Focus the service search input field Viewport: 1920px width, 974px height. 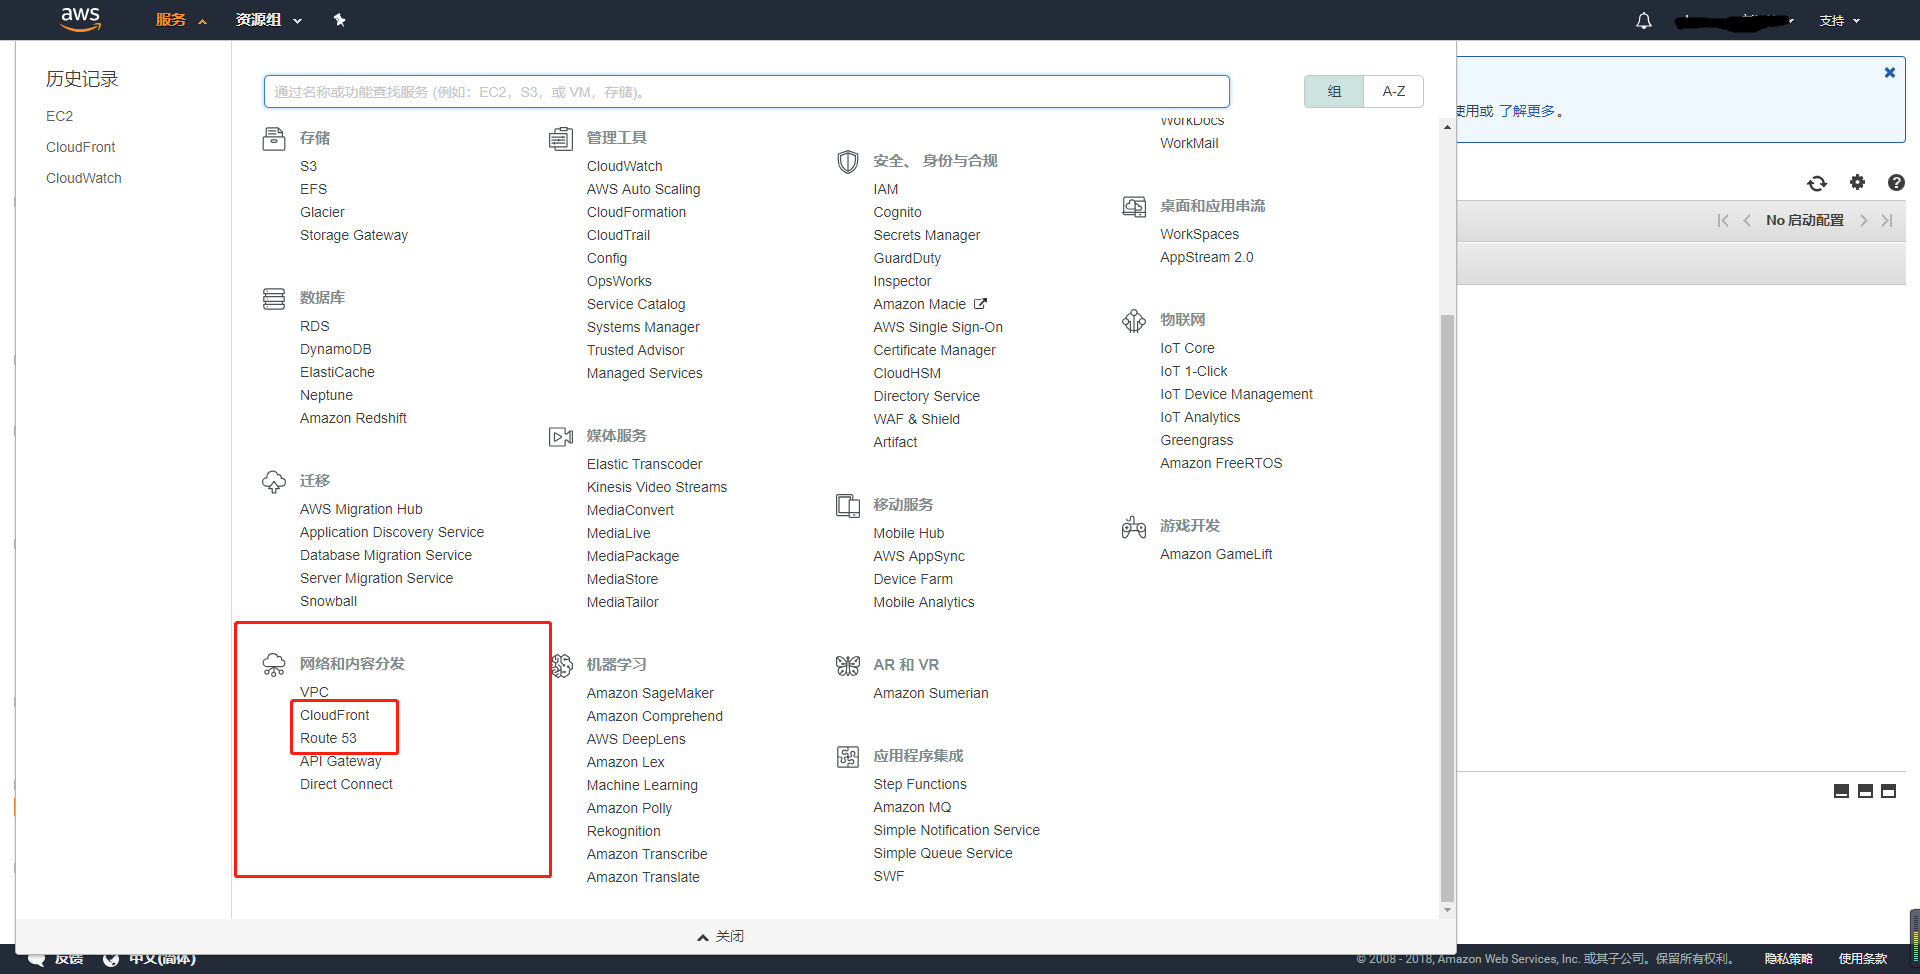click(746, 92)
